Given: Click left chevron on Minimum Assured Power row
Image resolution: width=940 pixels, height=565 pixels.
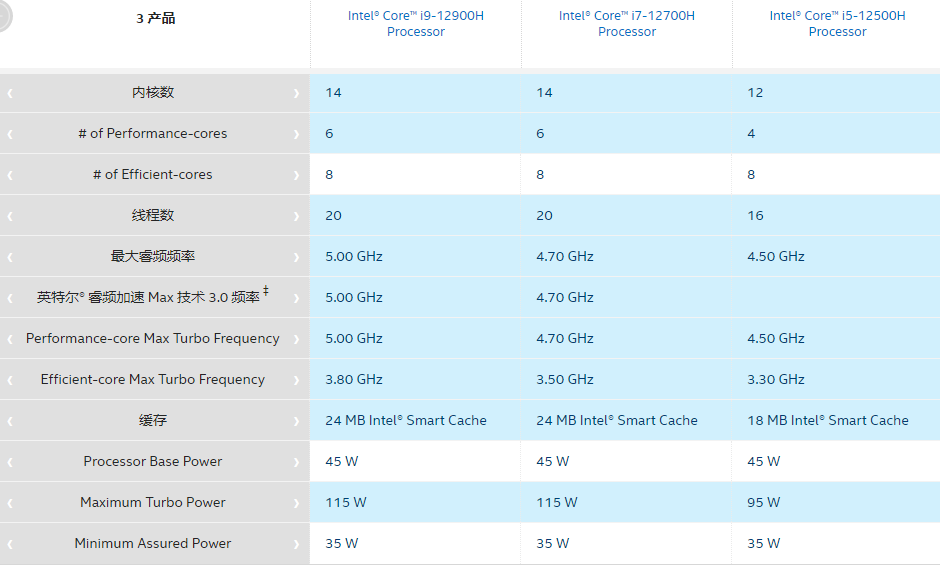Looking at the screenshot, I should (x=10, y=544).
